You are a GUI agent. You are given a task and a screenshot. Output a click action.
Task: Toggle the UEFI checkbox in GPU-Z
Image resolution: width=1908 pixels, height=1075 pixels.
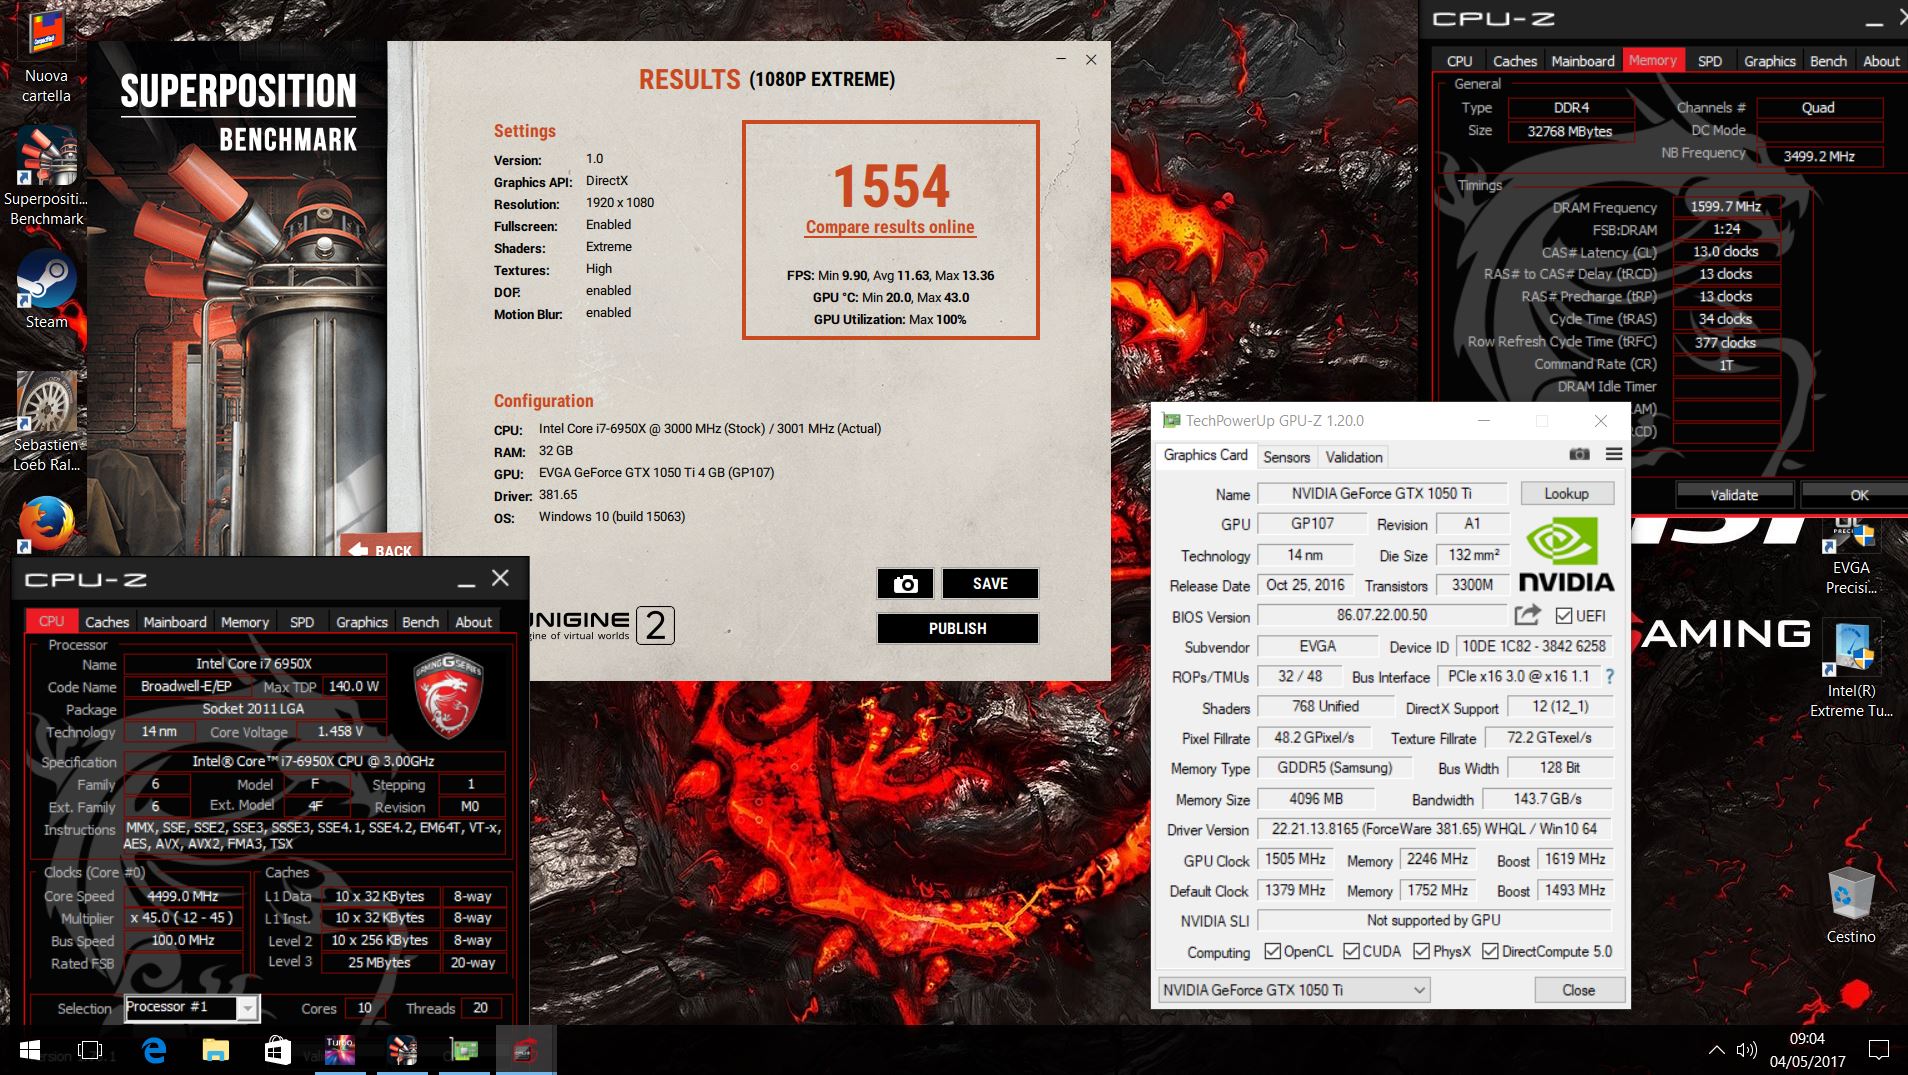click(x=1564, y=615)
